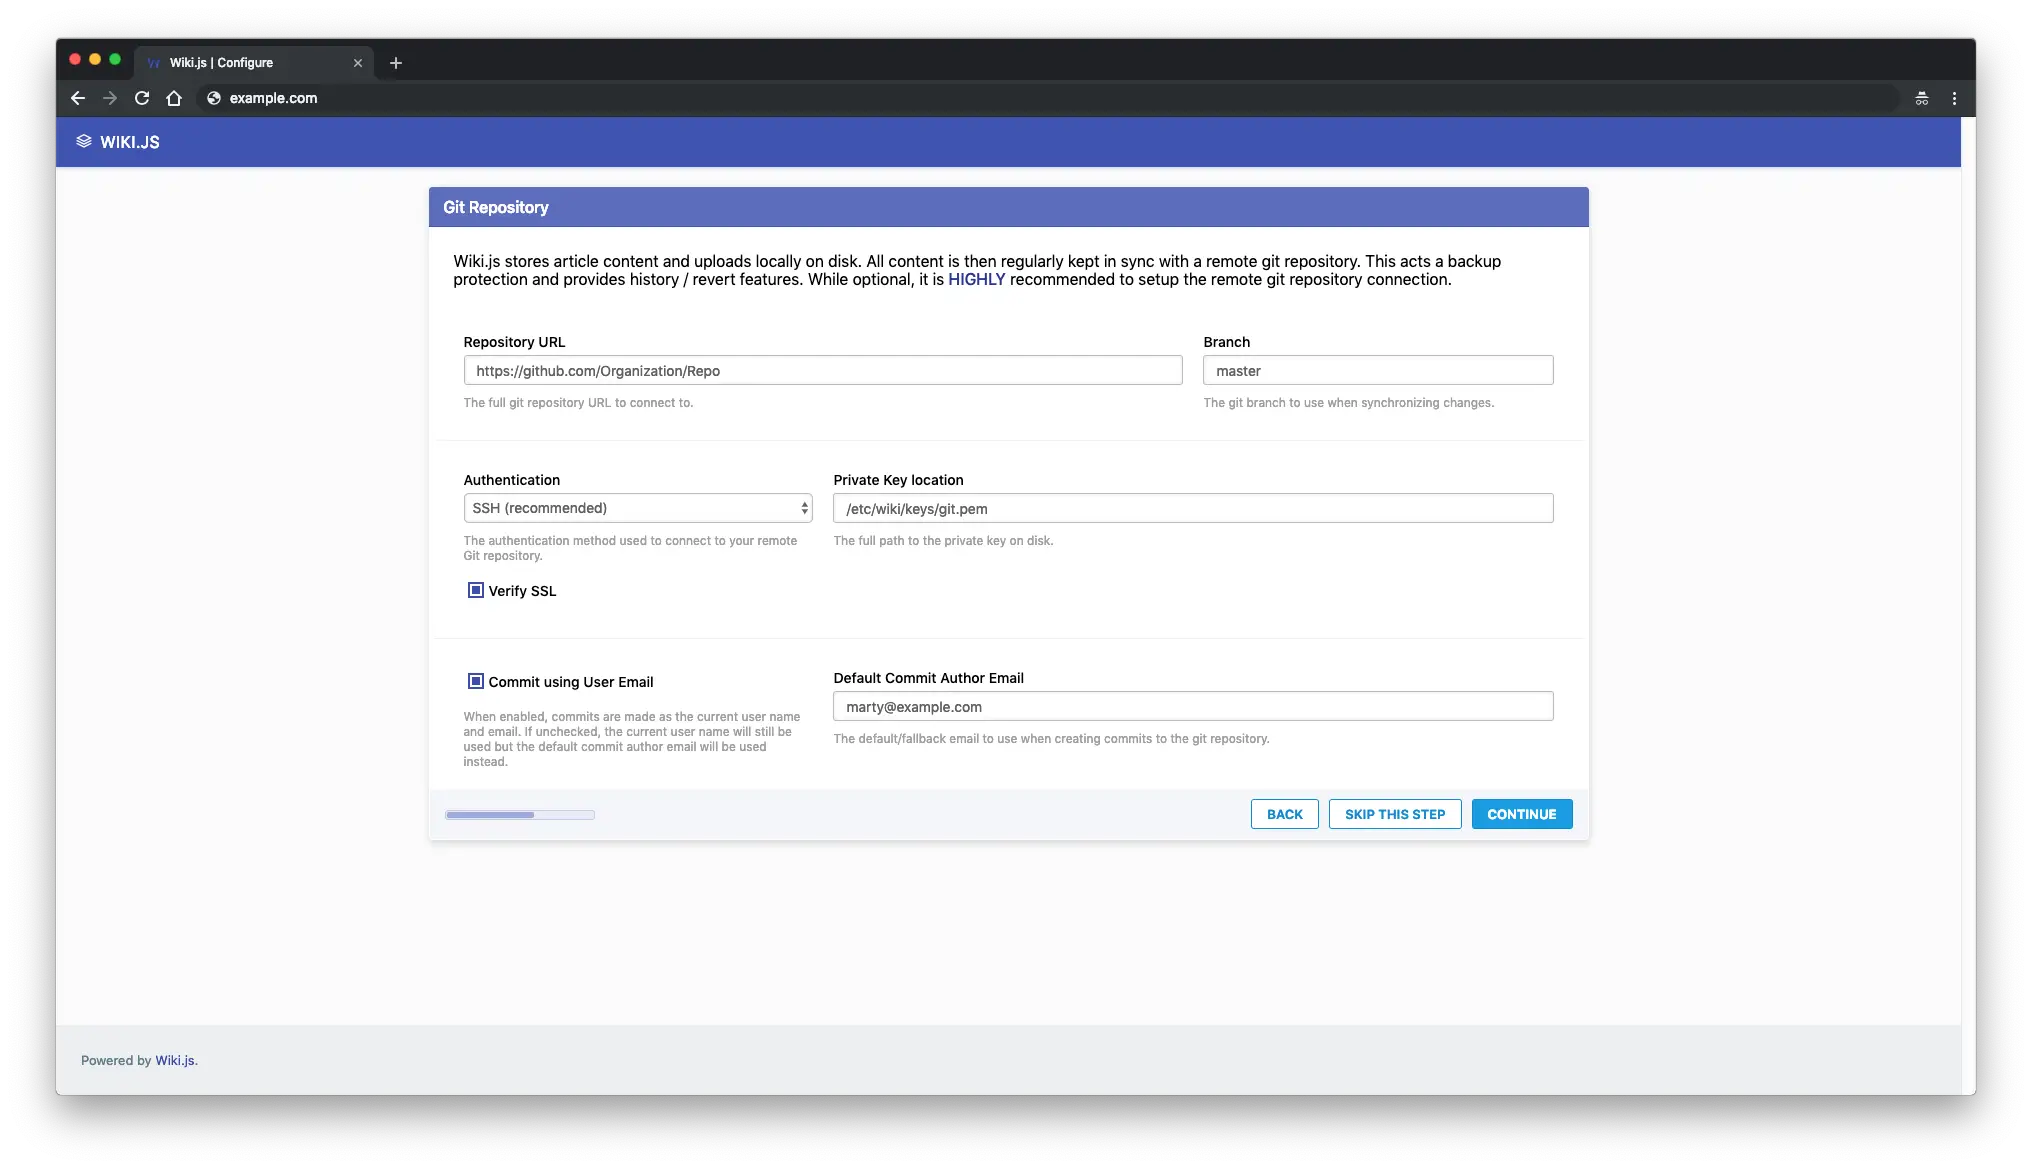The width and height of the screenshot is (2032, 1169).
Task: Click the Repository URL label
Action: [514, 342]
